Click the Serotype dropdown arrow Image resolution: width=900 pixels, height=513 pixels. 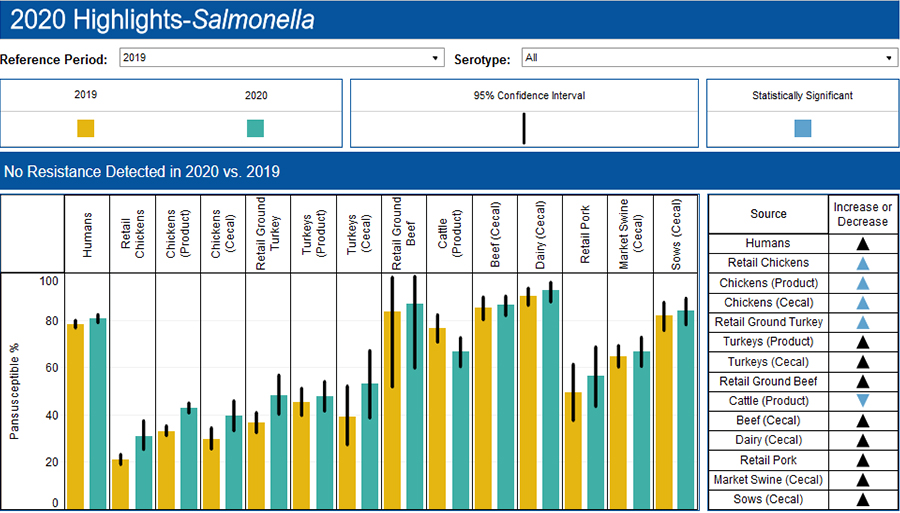pyautogui.click(x=889, y=58)
